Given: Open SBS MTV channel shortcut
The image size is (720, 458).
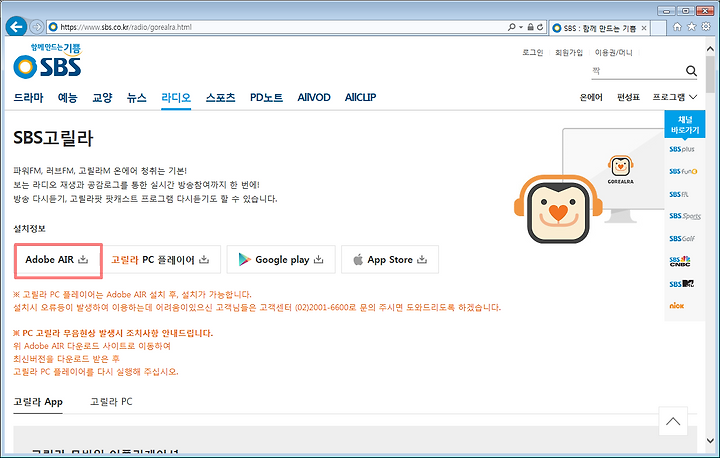Looking at the screenshot, I should click(x=681, y=283).
